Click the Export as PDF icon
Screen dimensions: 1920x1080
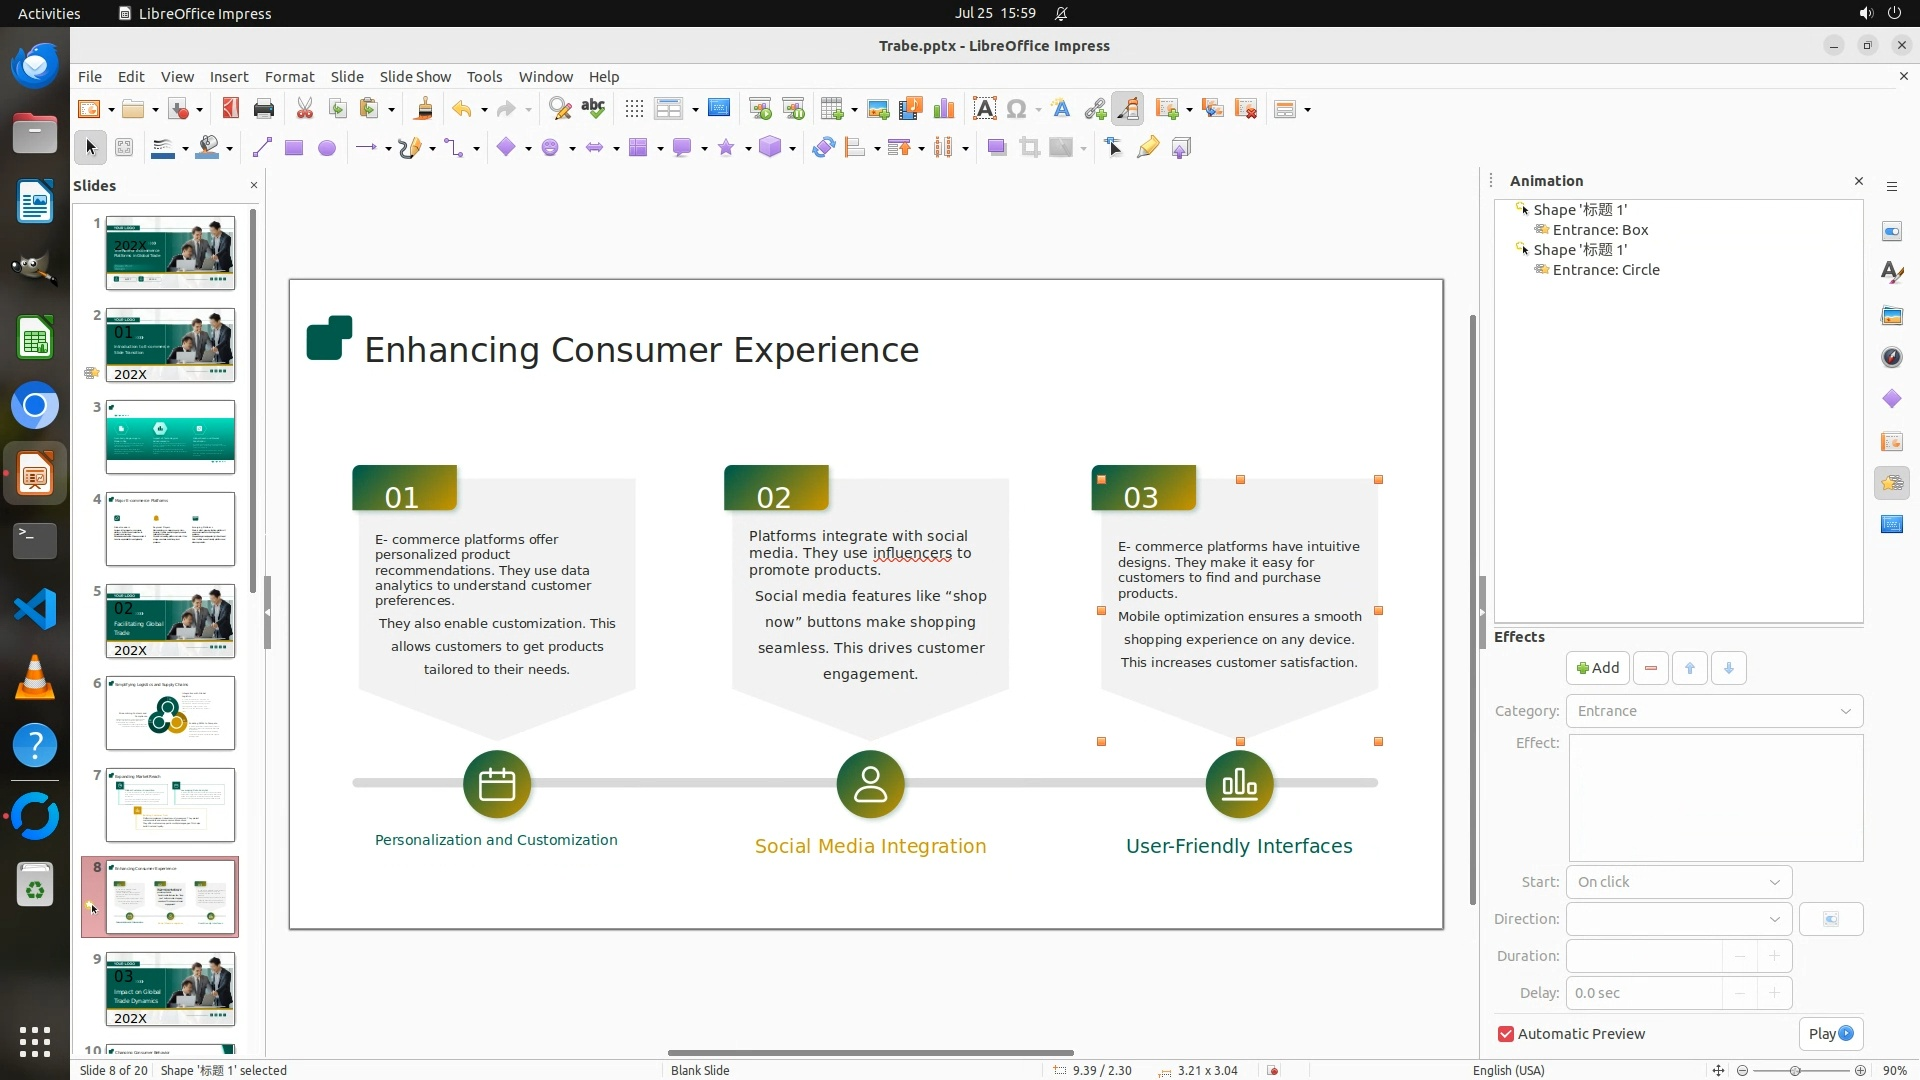pos(231,109)
